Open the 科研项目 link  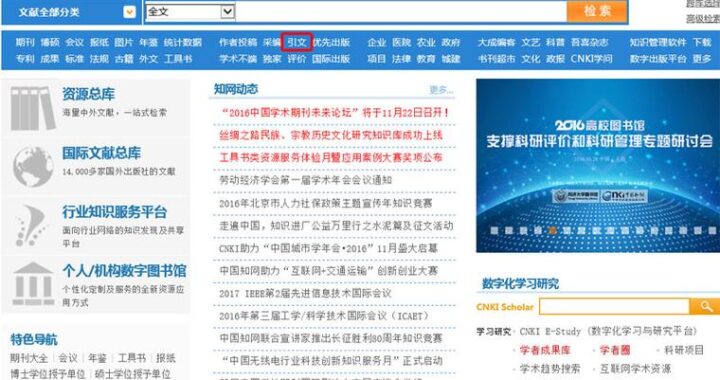click(684, 350)
